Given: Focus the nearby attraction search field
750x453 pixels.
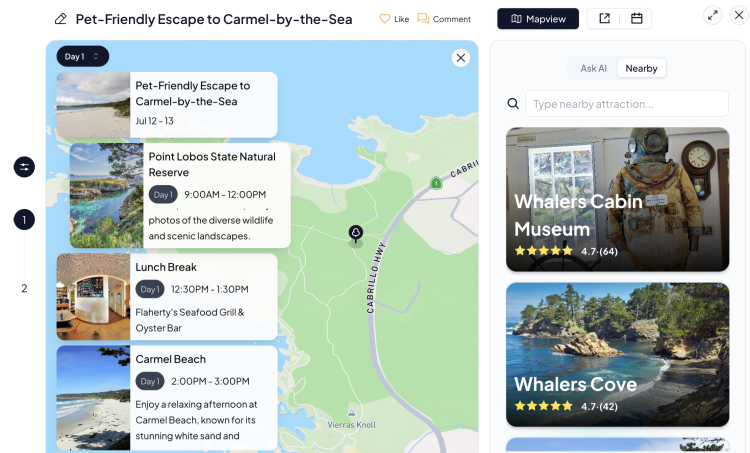Looking at the screenshot, I should click(x=627, y=104).
